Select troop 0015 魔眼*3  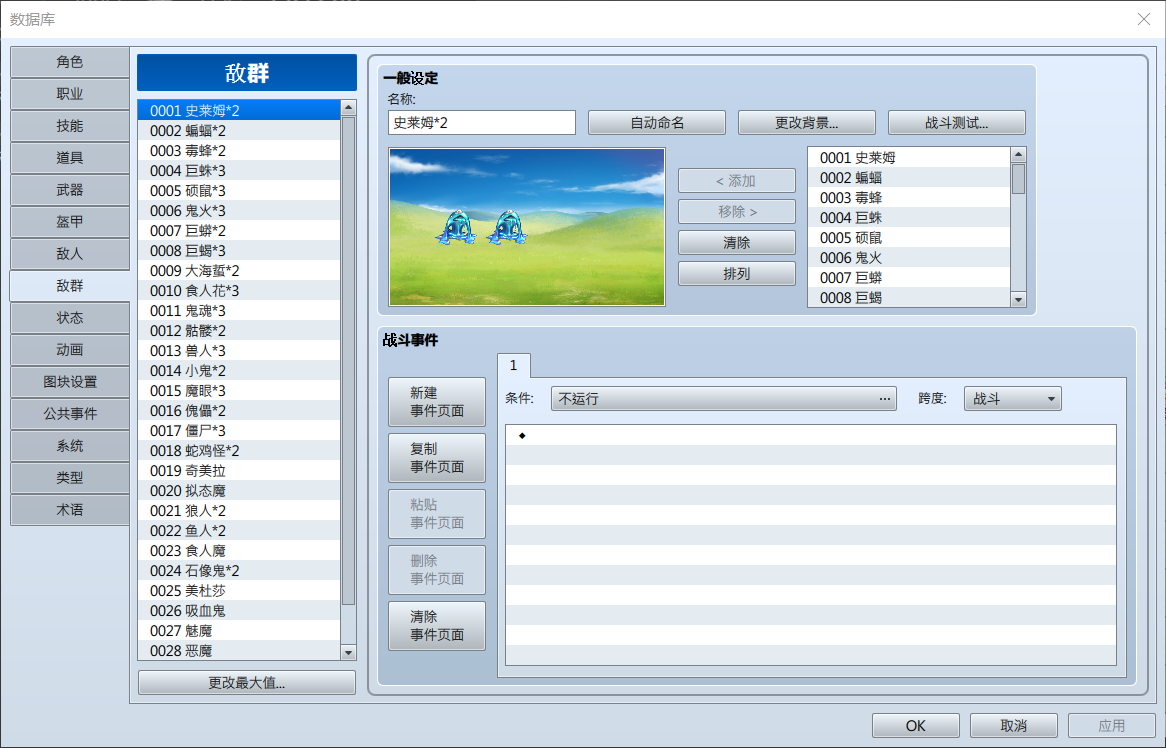(x=239, y=391)
